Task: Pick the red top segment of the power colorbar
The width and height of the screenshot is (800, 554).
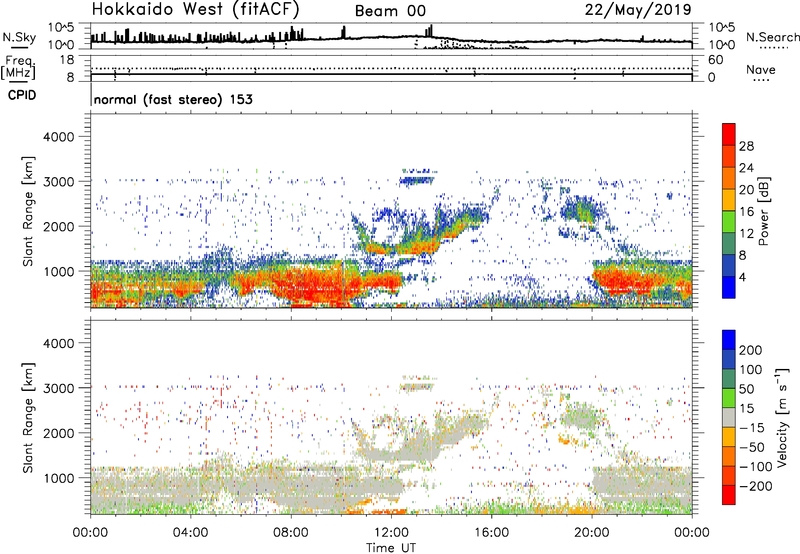Action: (729, 135)
